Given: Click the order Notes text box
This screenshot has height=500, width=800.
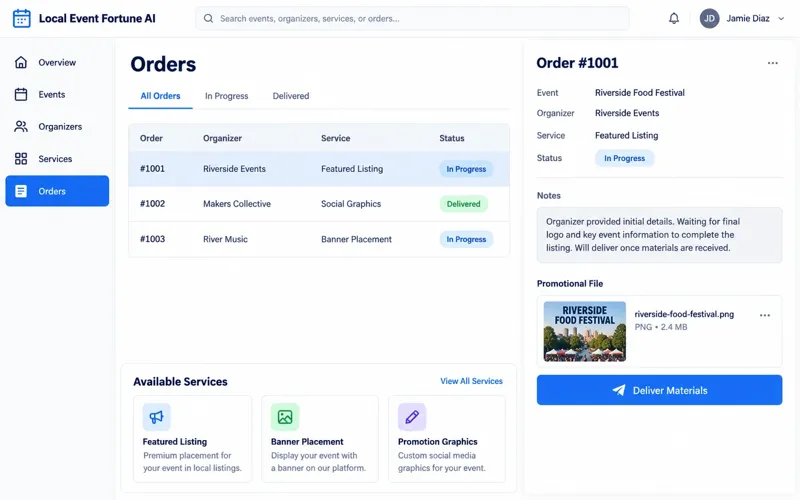Looking at the screenshot, I should (x=659, y=235).
